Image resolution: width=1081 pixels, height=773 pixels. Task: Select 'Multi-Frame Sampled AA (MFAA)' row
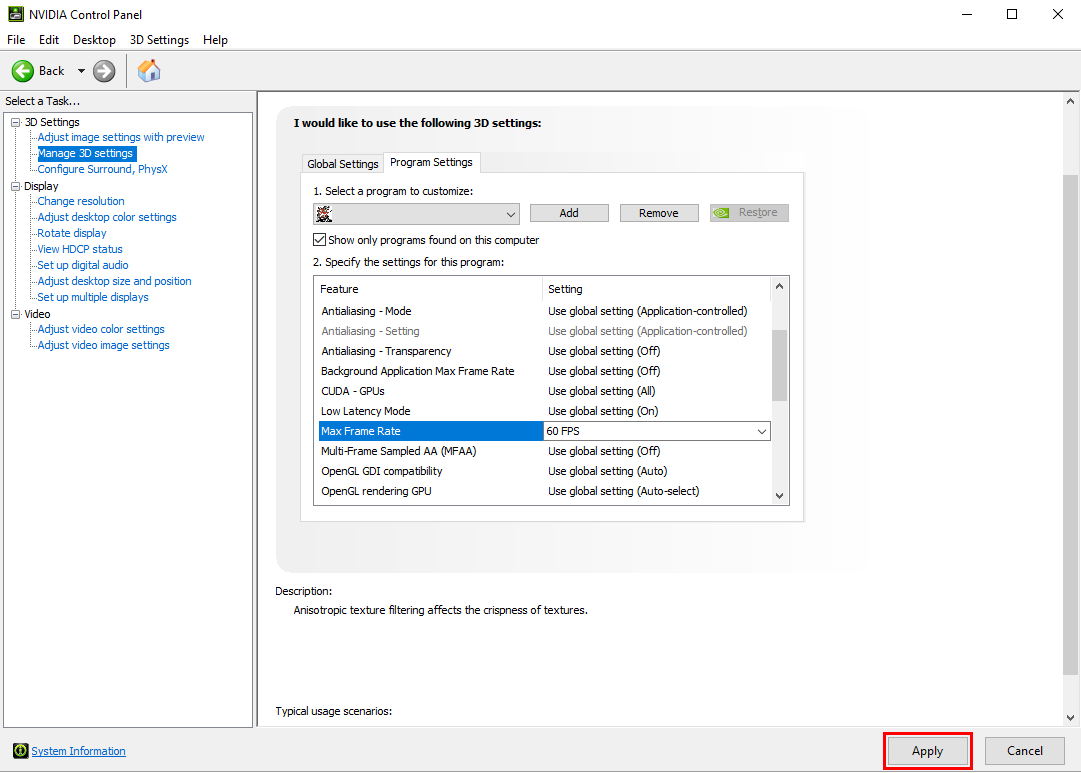pos(543,451)
